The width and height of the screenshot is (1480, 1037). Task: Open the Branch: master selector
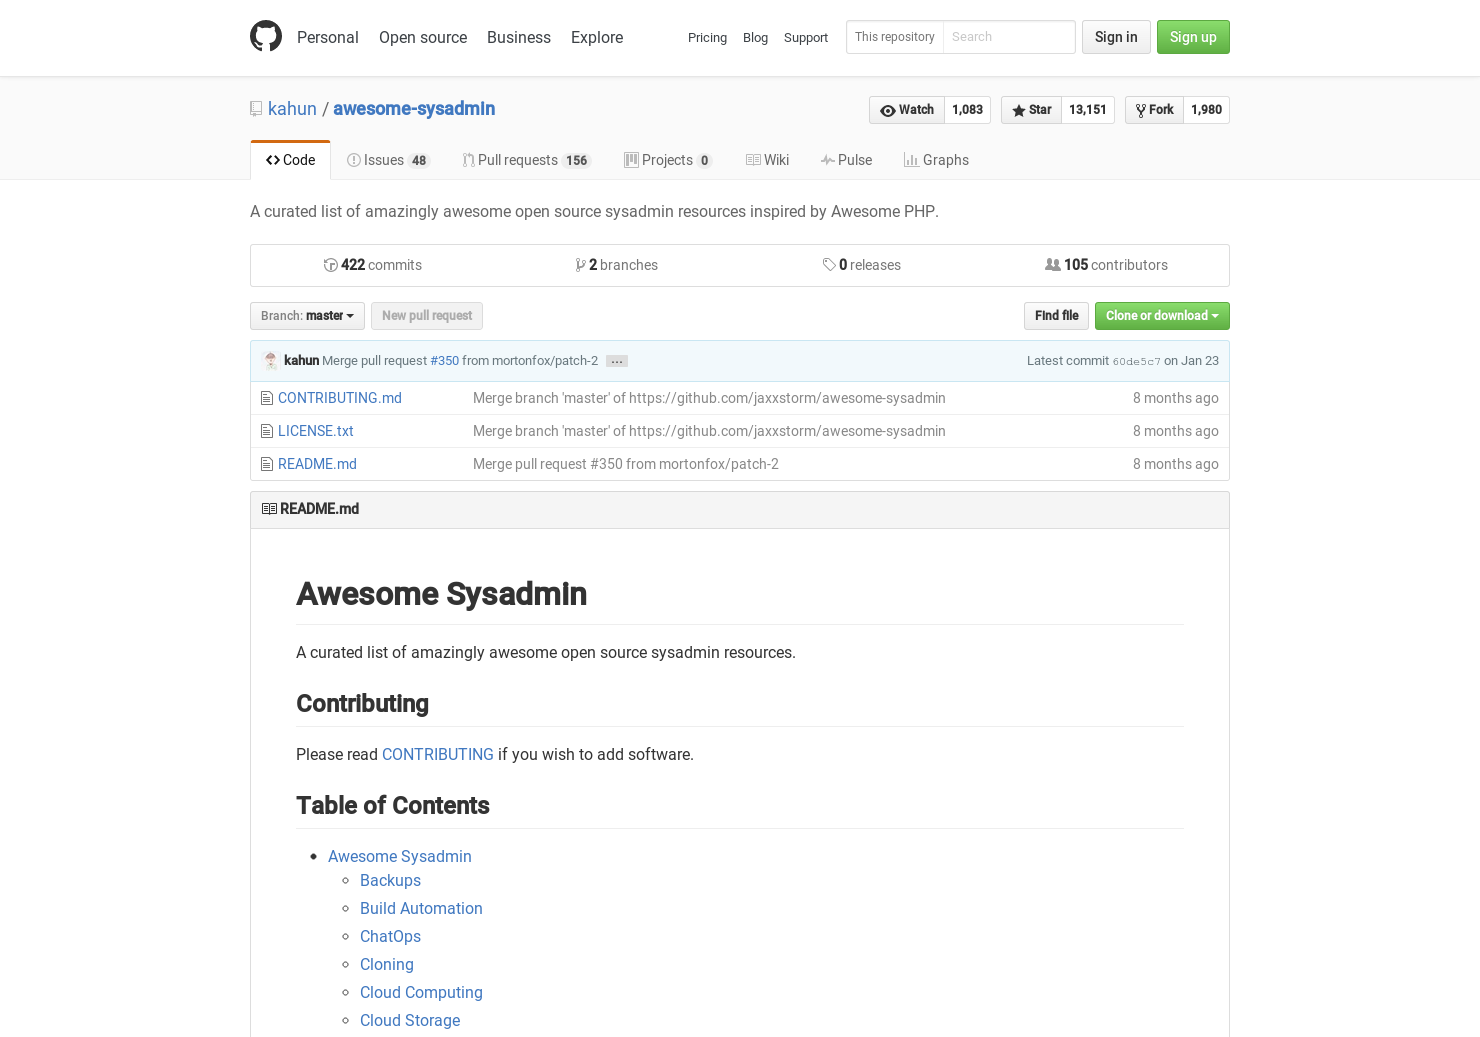point(307,316)
